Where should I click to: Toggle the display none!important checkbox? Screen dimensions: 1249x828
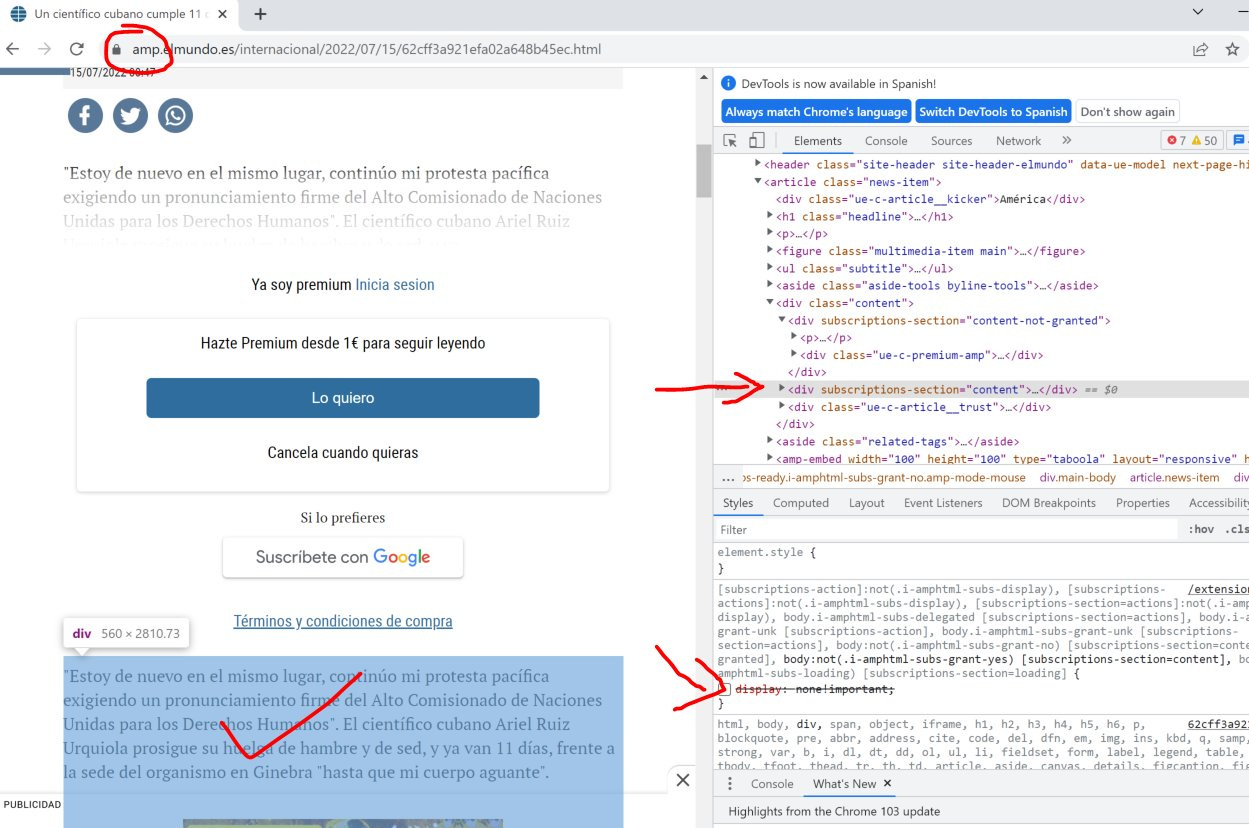[725, 690]
